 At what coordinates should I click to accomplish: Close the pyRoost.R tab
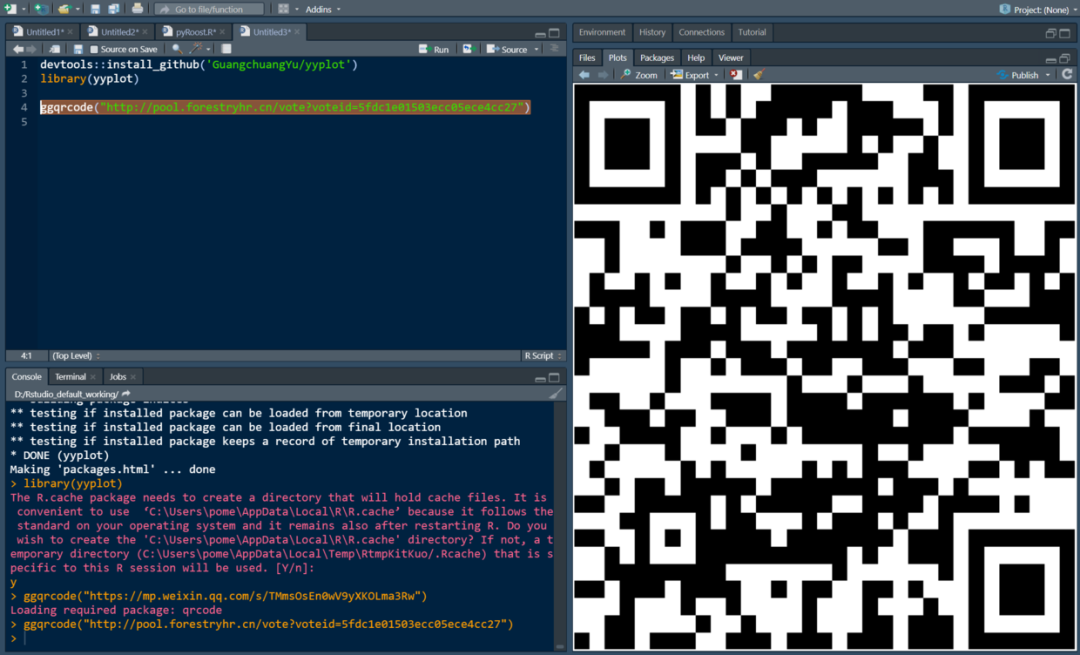tap(222, 32)
